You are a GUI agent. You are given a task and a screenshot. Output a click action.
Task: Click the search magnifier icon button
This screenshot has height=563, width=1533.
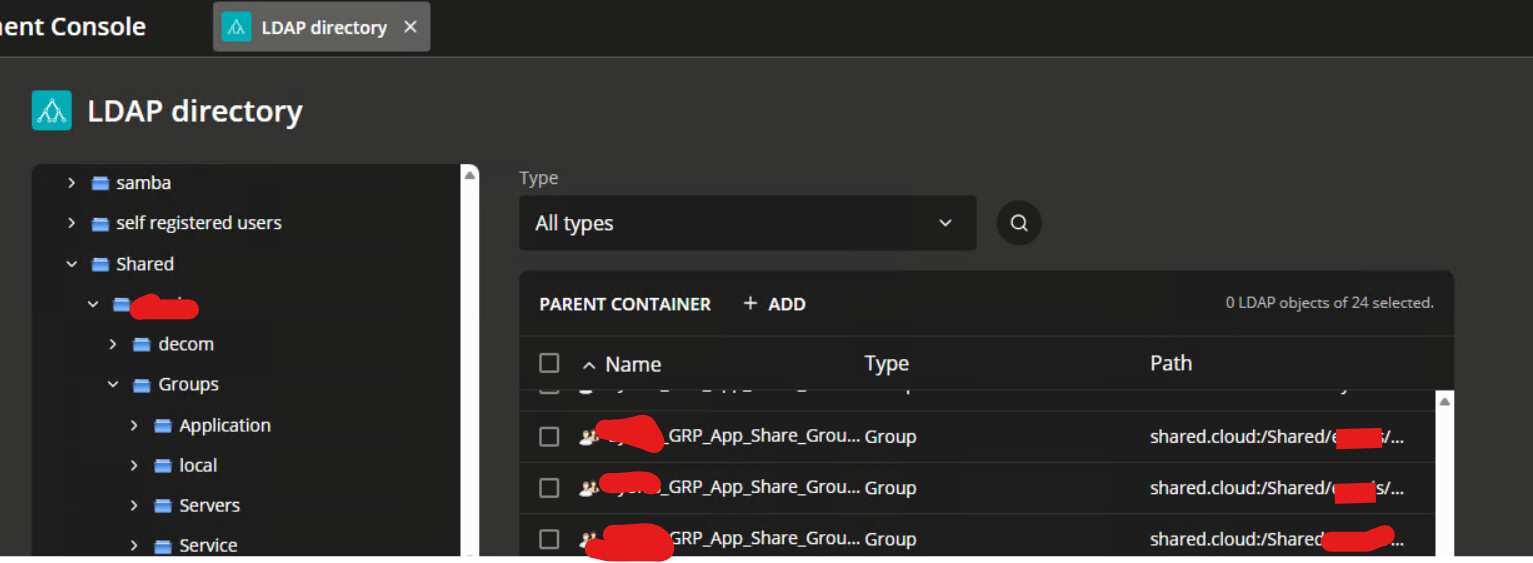[1018, 223]
